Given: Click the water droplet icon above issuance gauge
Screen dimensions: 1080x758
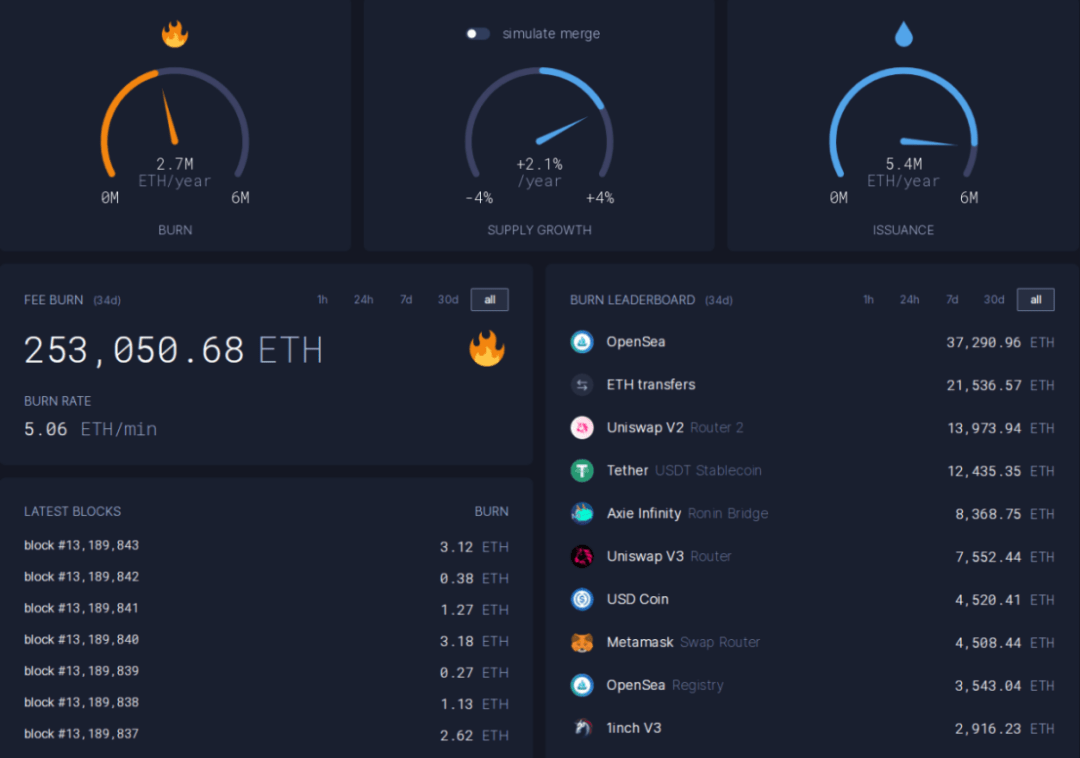Looking at the screenshot, I should (903, 33).
